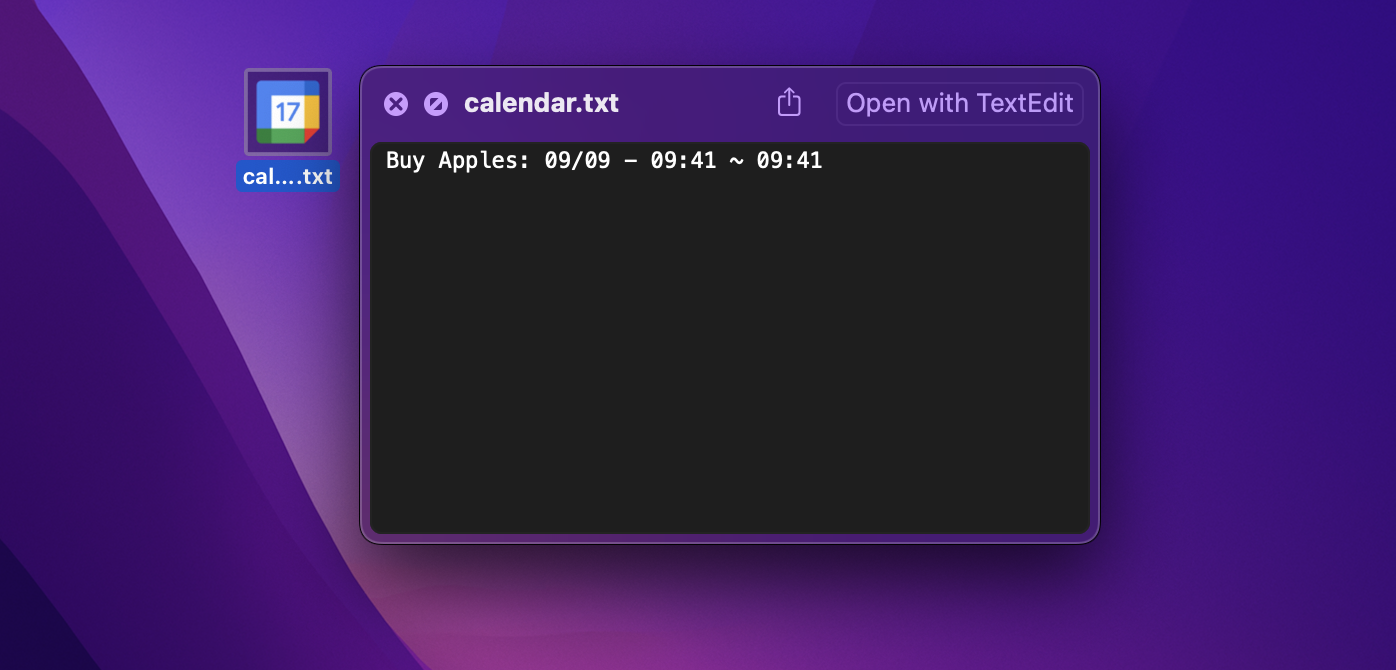Click the word "Apples" in the preview text
This screenshot has width=1396, height=670.
pos(484,160)
